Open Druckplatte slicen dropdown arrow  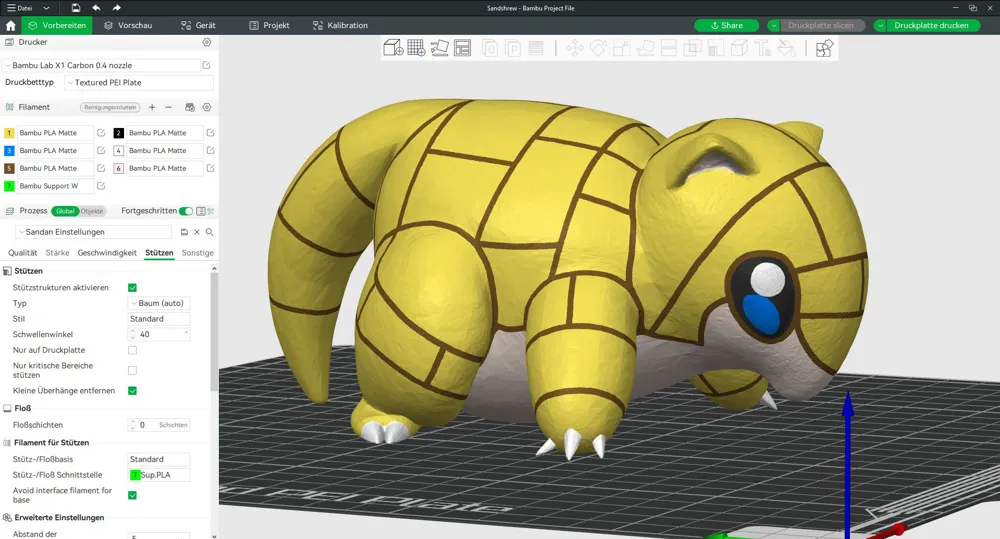[774, 26]
